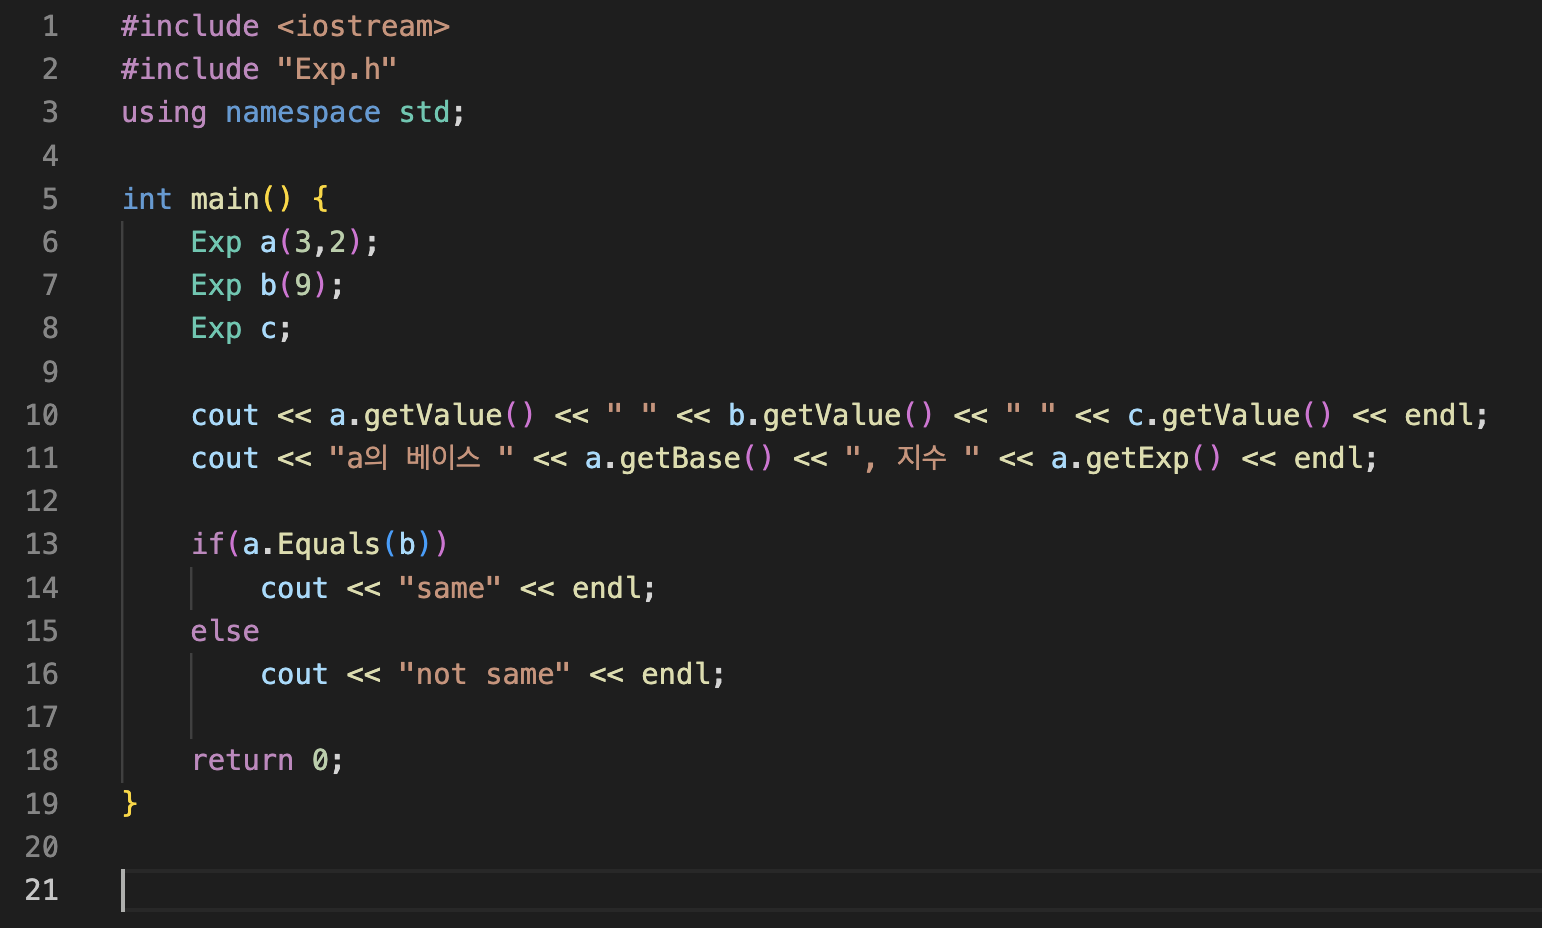Click the ", 지수 " string literal

coord(913,458)
